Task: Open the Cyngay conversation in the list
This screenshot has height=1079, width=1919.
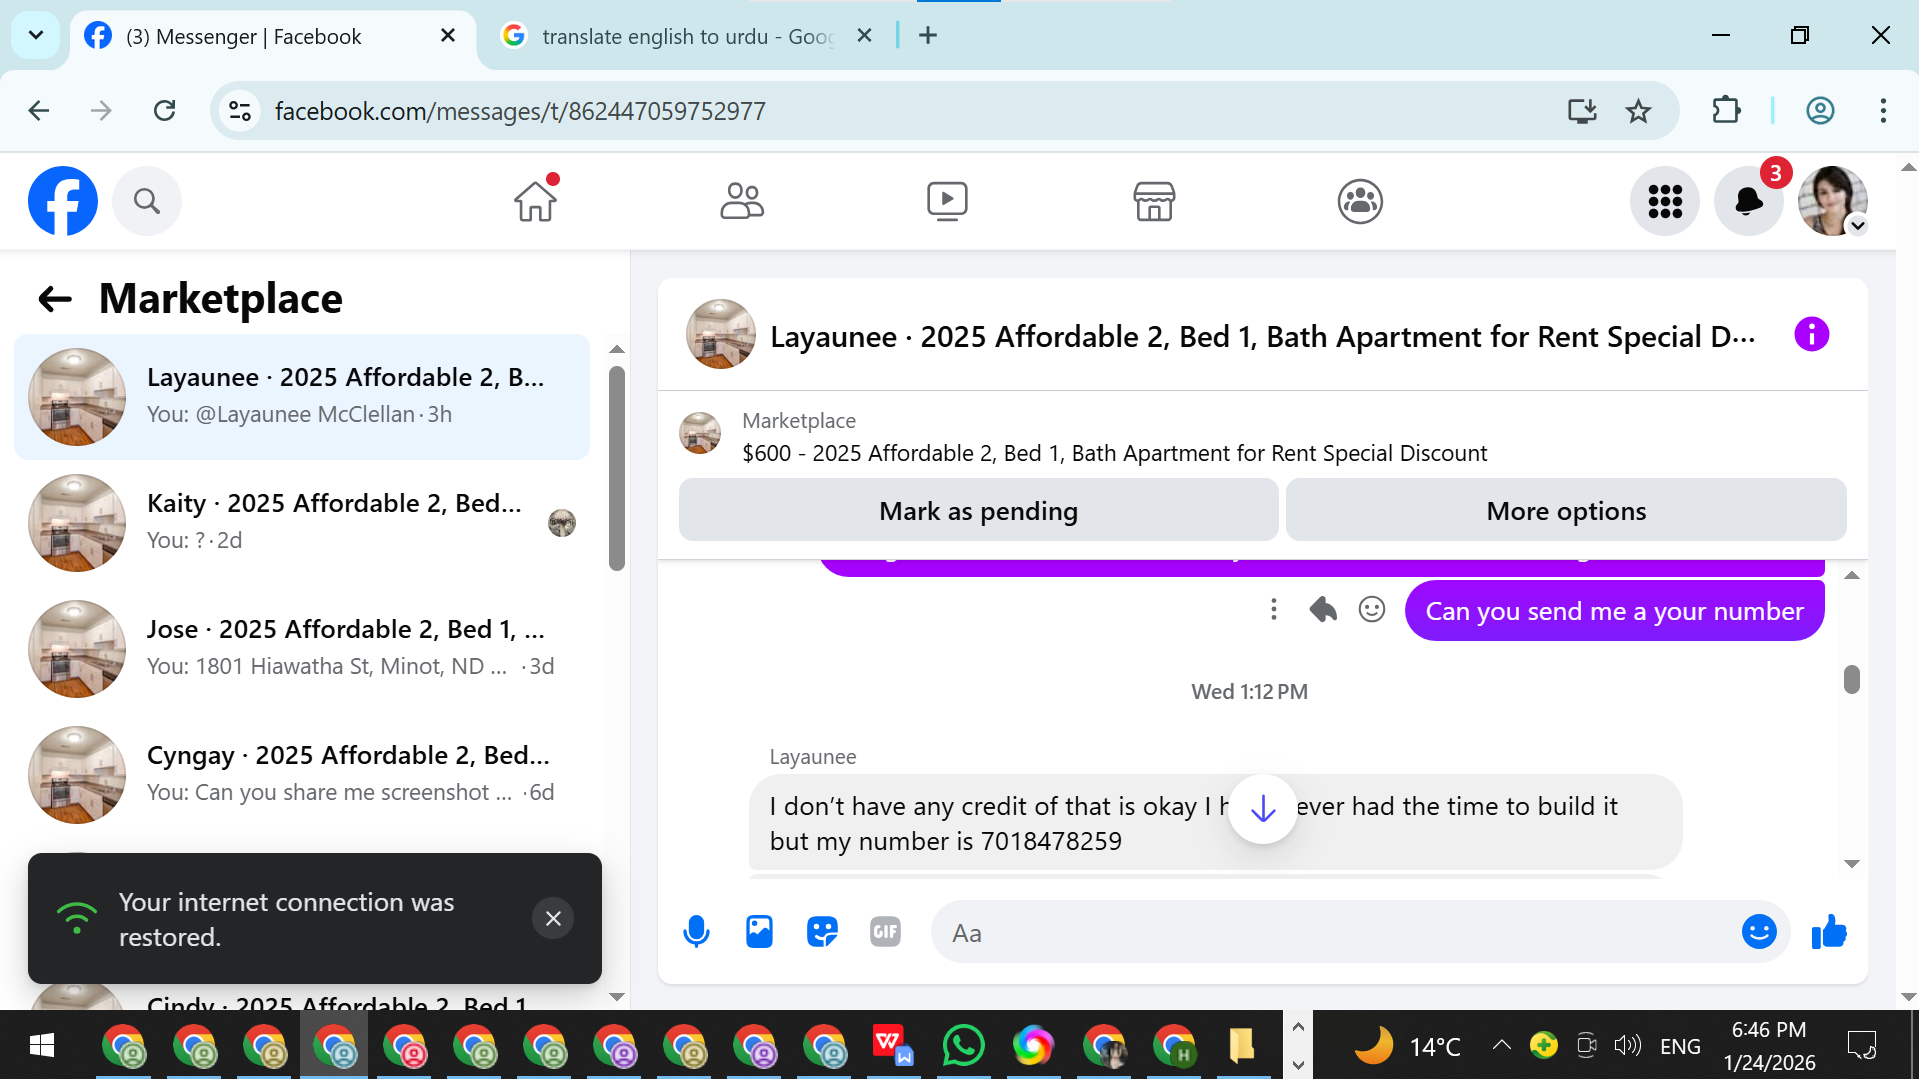Action: click(302, 775)
